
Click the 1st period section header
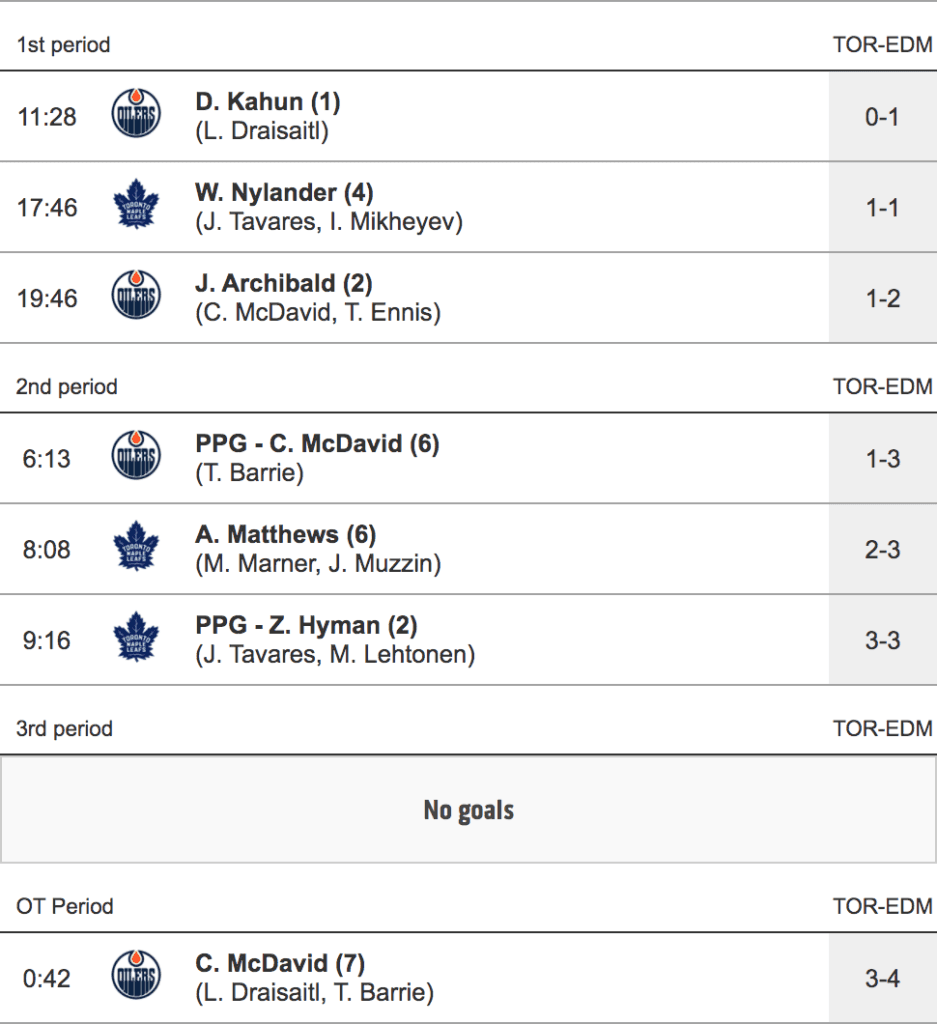(63, 45)
